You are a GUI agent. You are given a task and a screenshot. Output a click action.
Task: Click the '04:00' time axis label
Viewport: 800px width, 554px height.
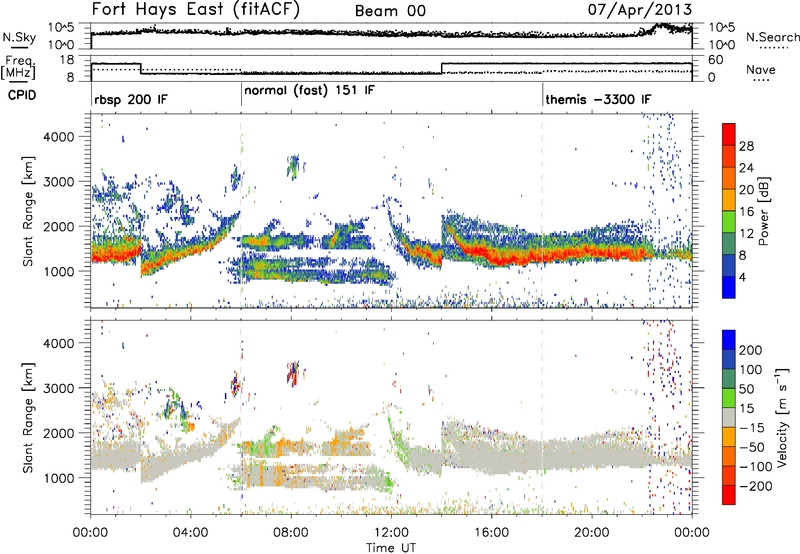pyautogui.click(x=190, y=533)
